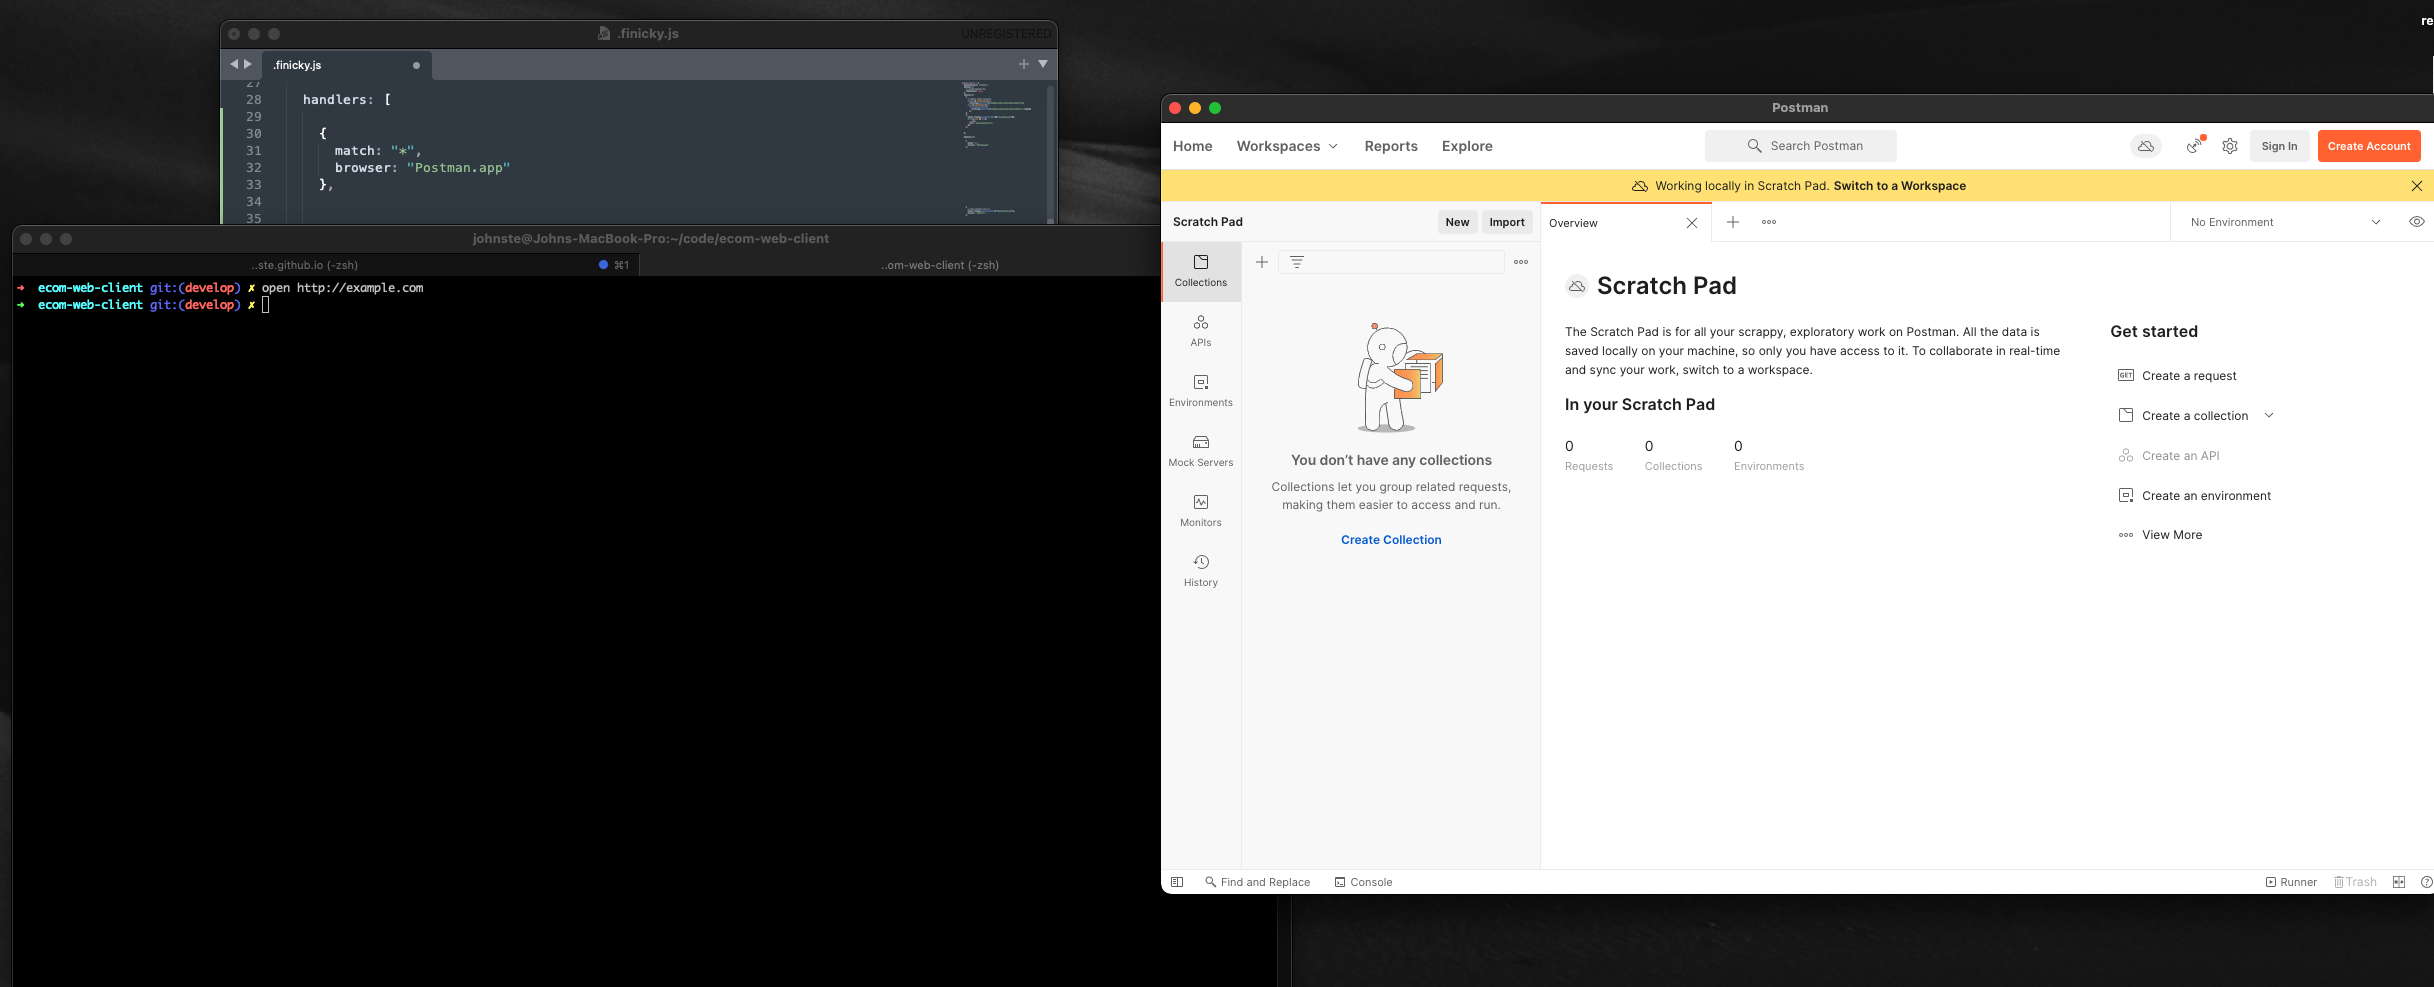Open a new tab with plus icon
This screenshot has width=2434, height=987.
[1732, 222]
